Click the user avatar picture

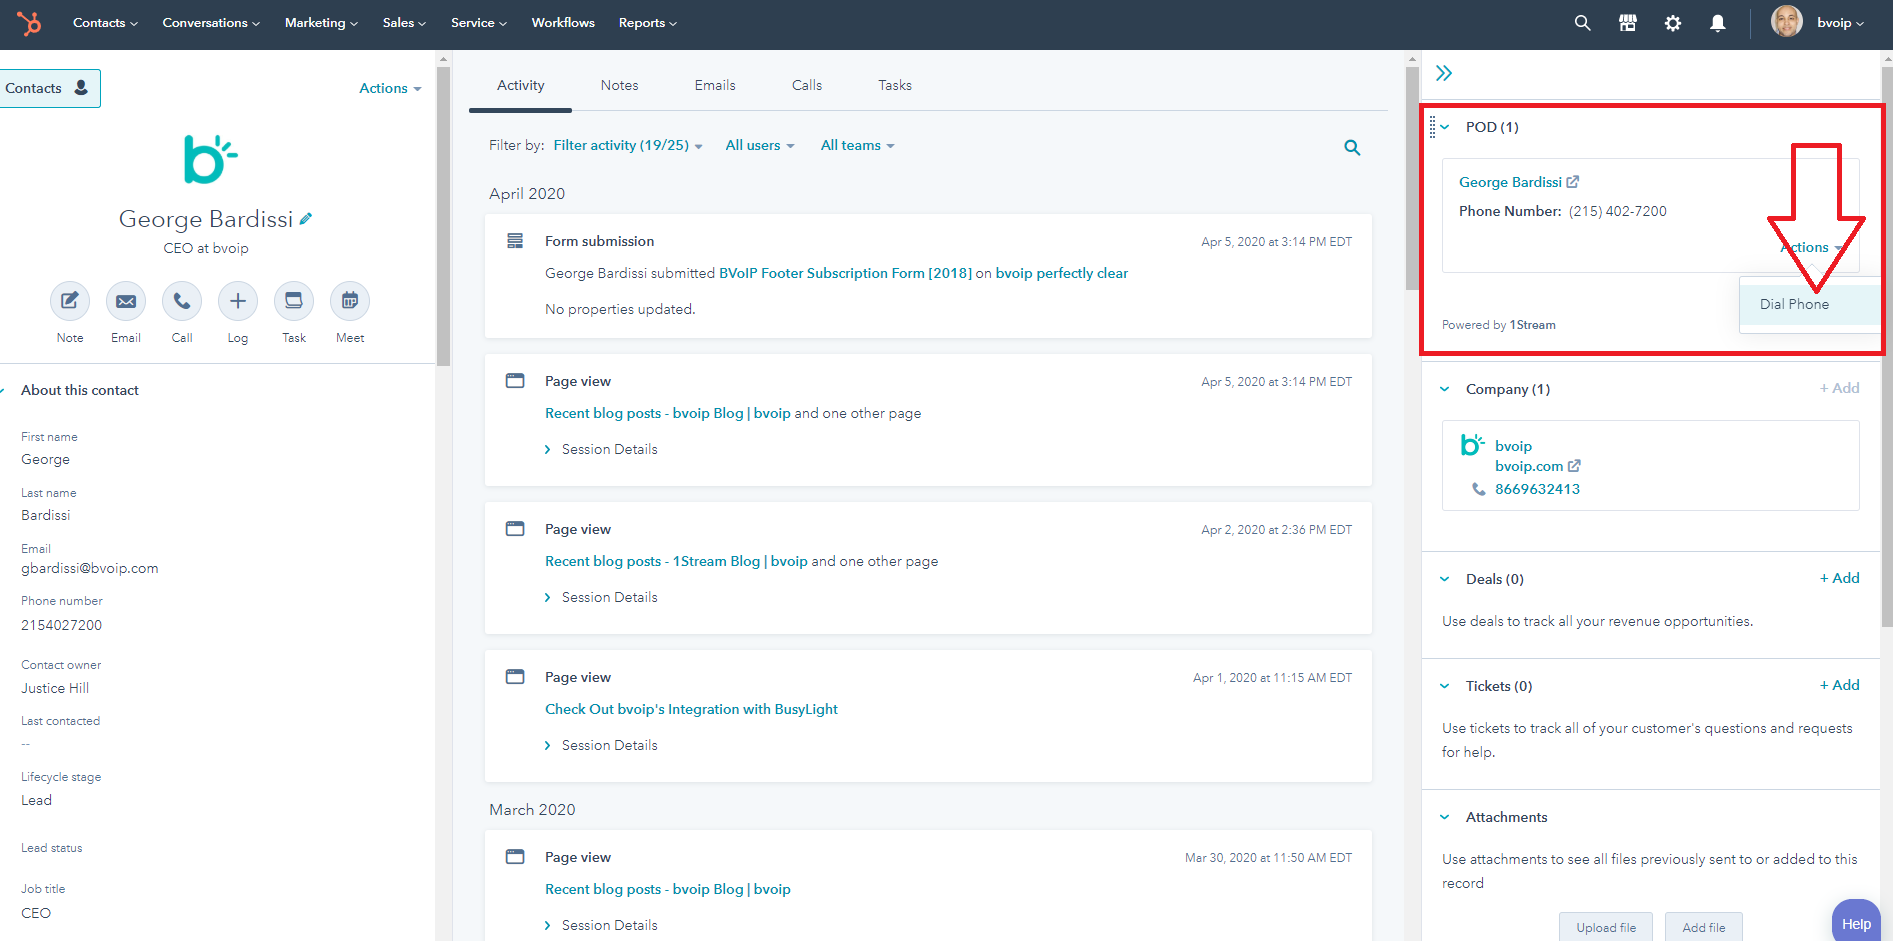coord(1786,21)
